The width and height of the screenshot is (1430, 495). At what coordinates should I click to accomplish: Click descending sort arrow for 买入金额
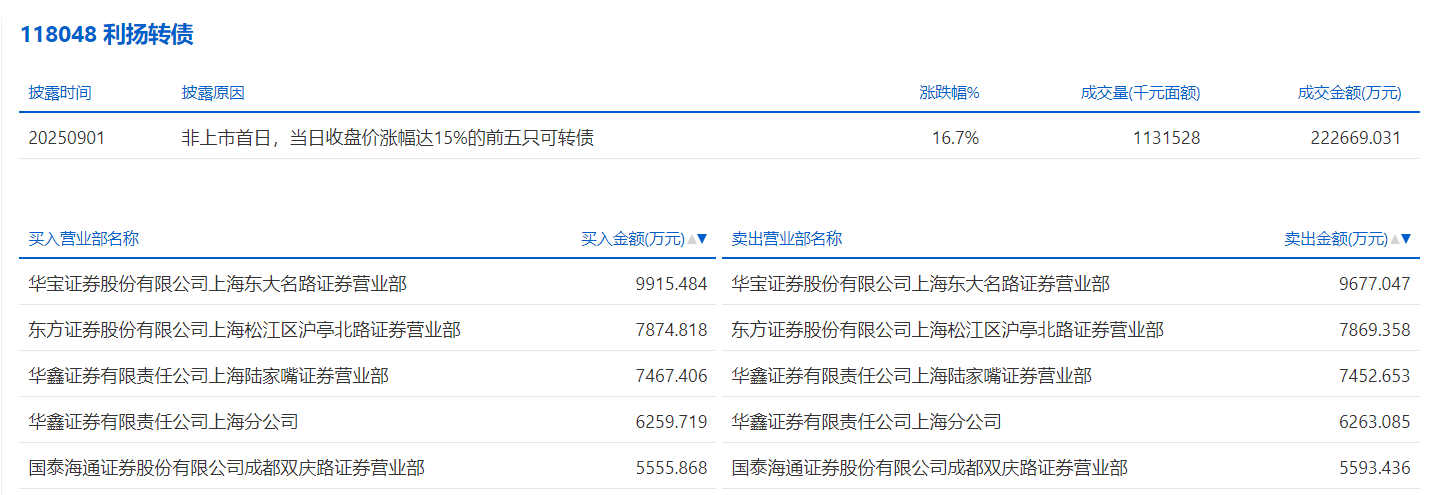pyautogui.click(x=702, y=239)
